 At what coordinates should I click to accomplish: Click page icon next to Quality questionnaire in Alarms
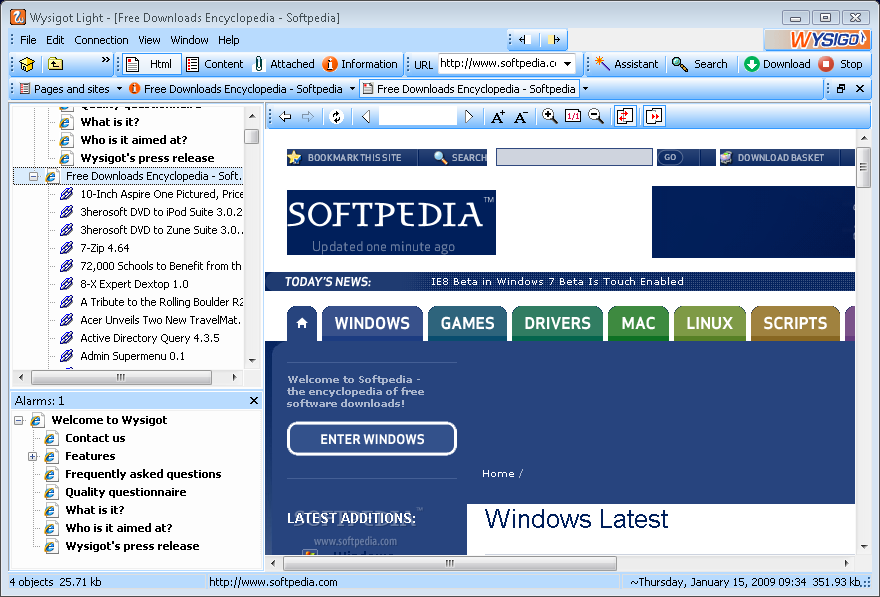point(51,492)
